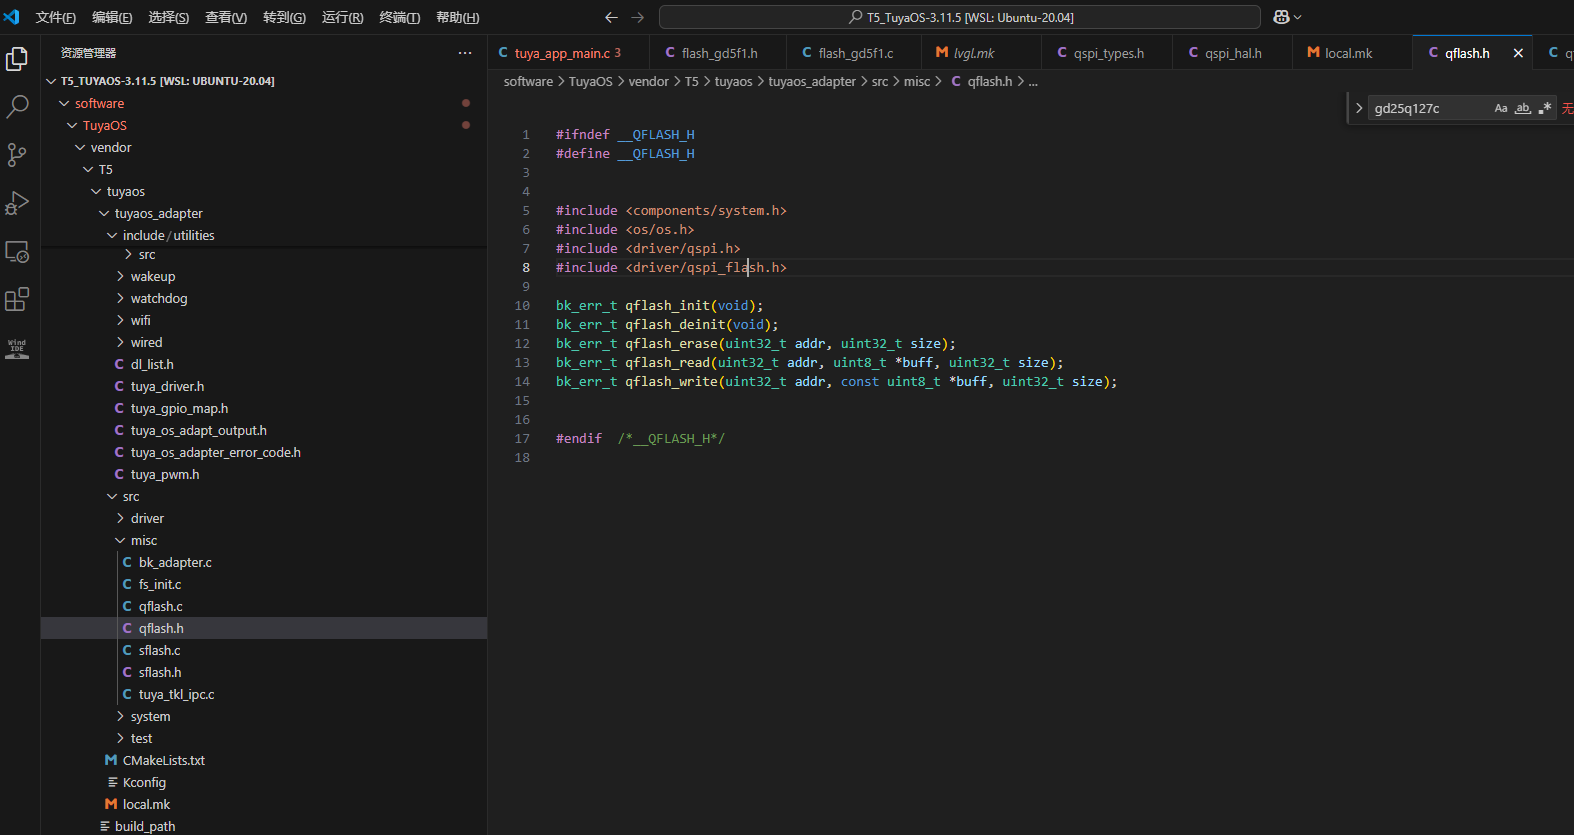Toggle Use Regular Expression in find widget
Image resolution: width=1574 pixels, height=835 pixels.
click(1545, 108)
